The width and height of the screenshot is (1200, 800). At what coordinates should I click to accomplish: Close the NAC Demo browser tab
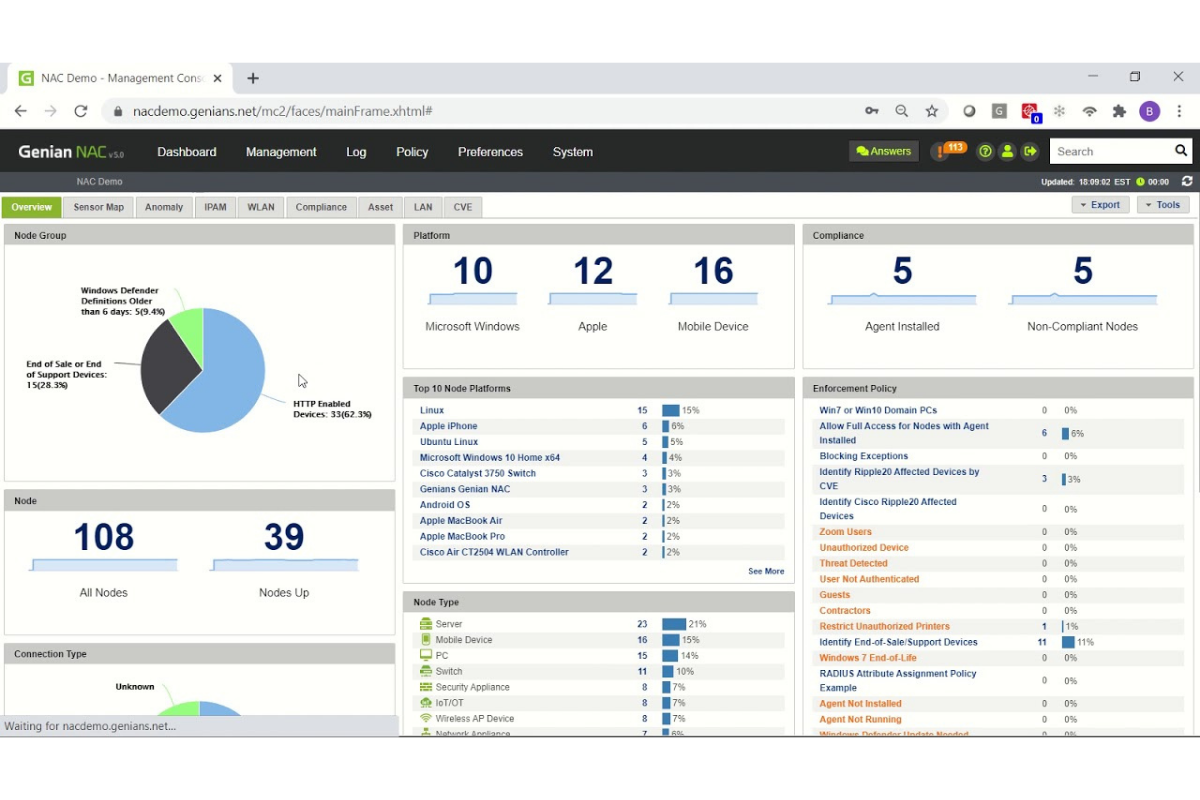point(217,78)
